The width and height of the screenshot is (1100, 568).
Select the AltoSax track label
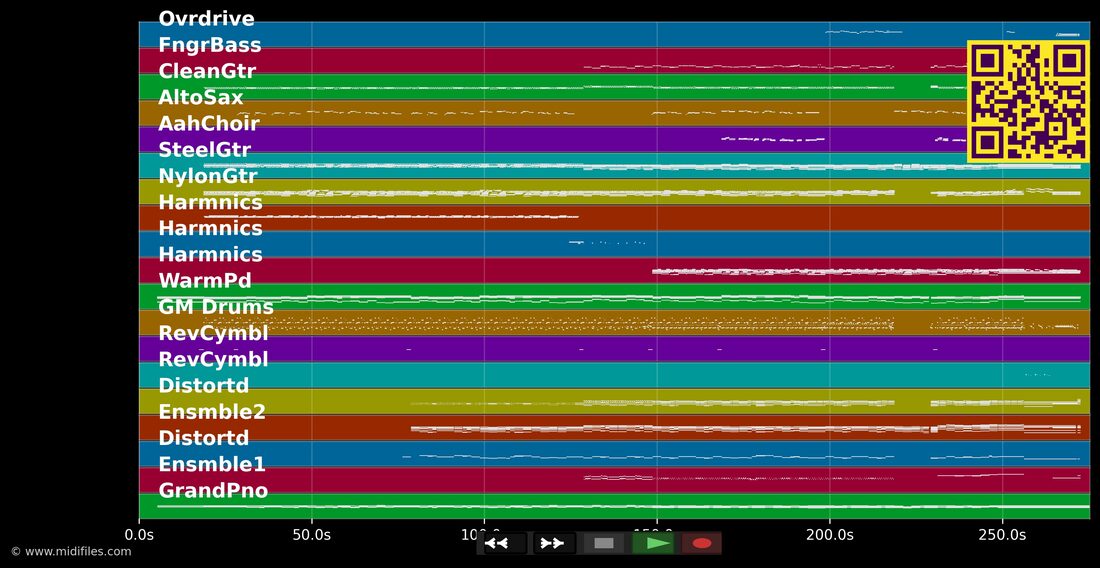point(201,97)
